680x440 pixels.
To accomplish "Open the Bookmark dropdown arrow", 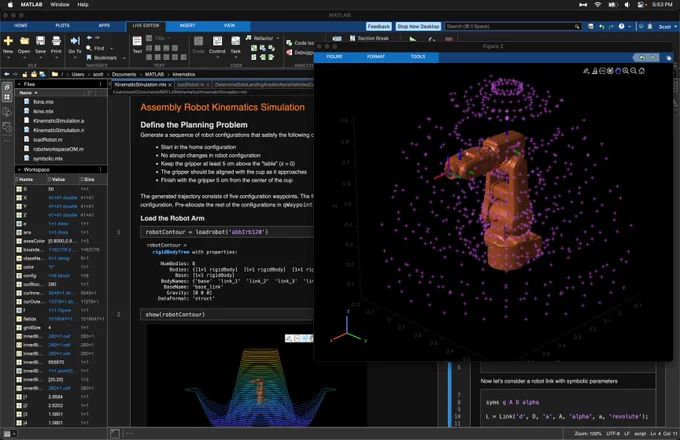I will click(124, 58).
